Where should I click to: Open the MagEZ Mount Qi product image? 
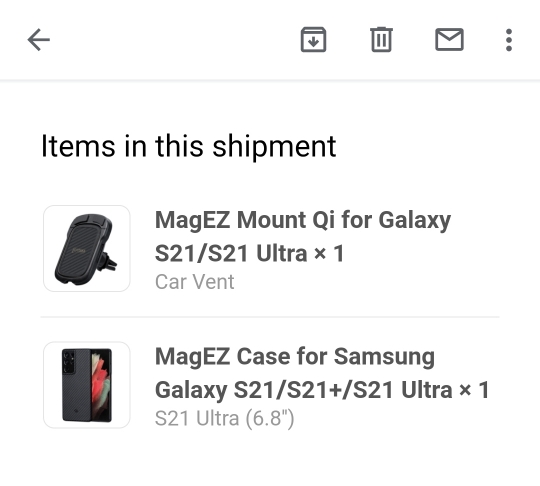tap(87, 248)
